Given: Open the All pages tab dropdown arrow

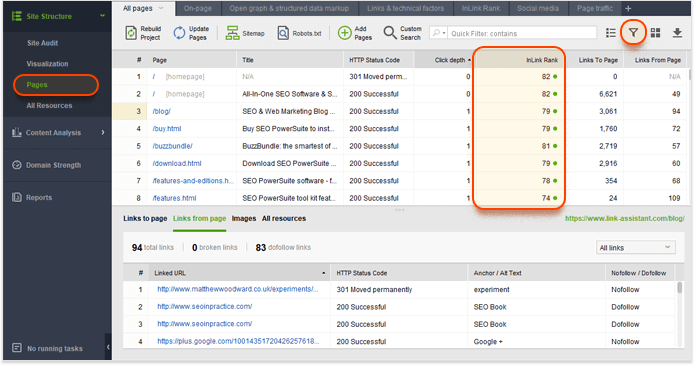Looking at the screenshot, I should tap(161, 8).
